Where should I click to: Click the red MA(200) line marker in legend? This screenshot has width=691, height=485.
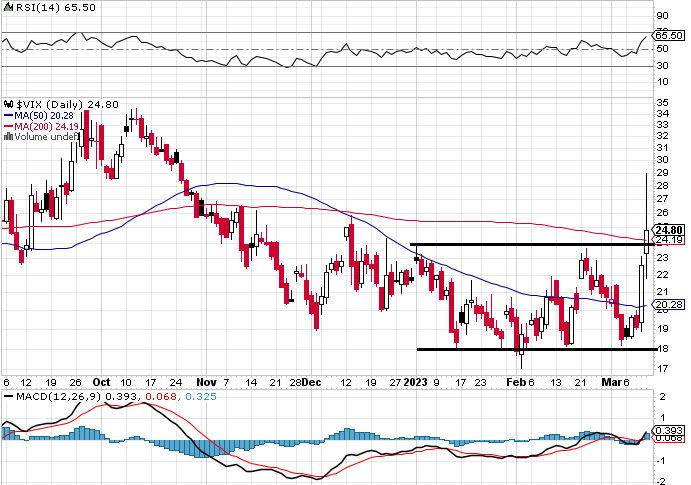pos(7,126)
